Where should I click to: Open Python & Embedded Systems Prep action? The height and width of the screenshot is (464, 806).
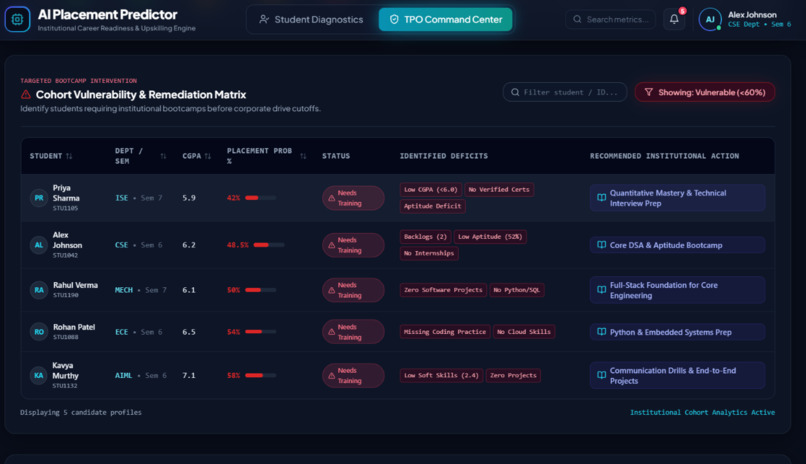coord(677,332)
